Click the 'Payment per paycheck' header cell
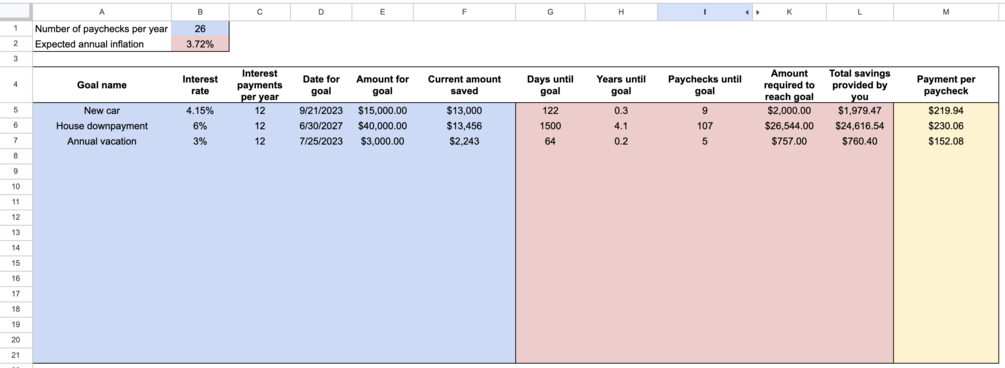 click(x=946, y=85)
